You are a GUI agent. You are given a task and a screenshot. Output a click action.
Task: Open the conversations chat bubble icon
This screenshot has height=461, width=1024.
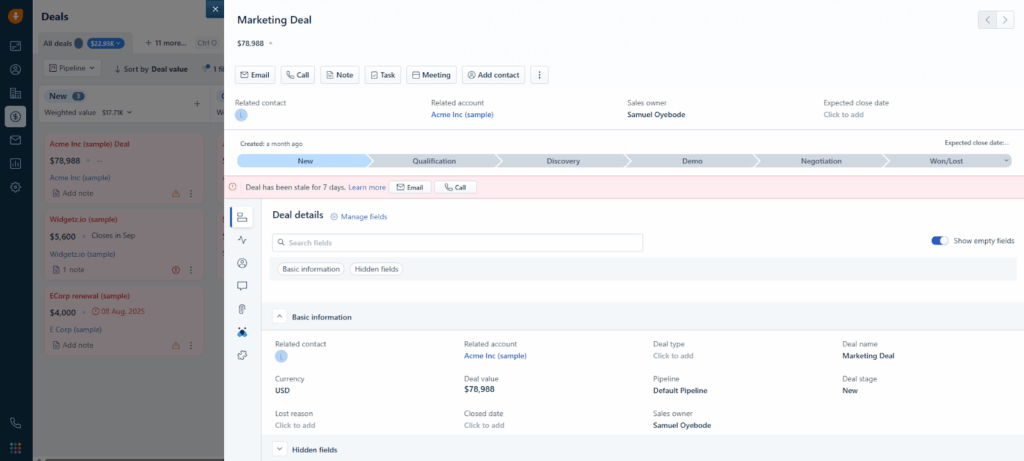click(x=242, y=286)
